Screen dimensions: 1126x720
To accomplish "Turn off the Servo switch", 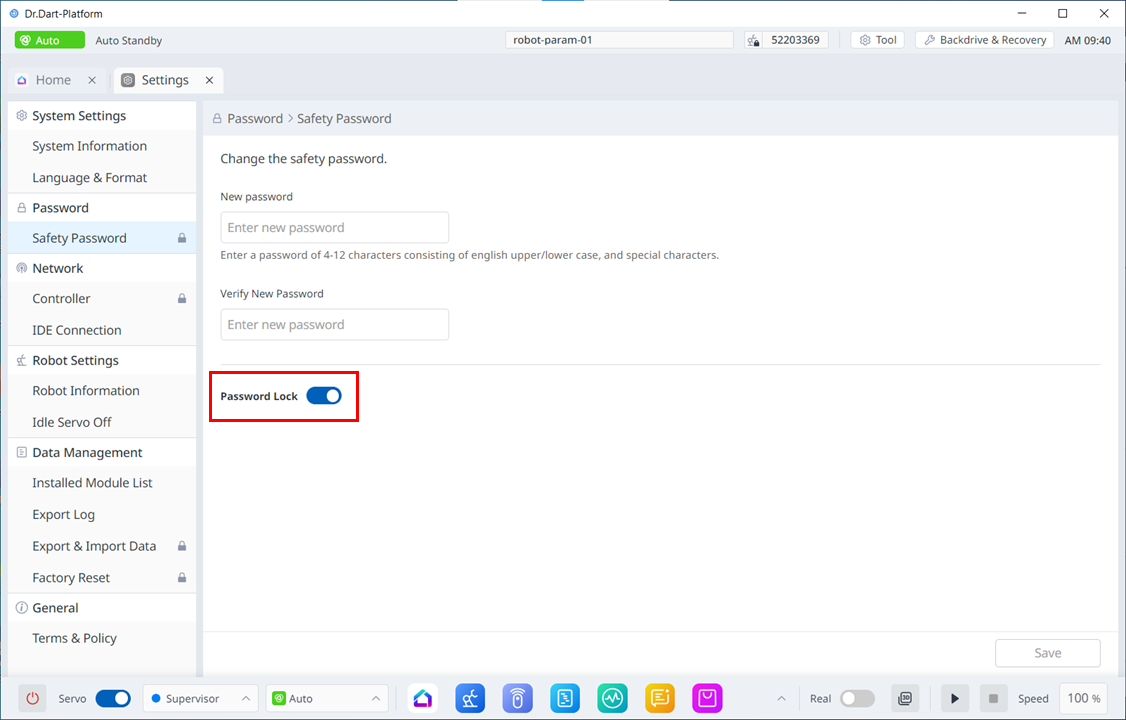I will [113, 698].
